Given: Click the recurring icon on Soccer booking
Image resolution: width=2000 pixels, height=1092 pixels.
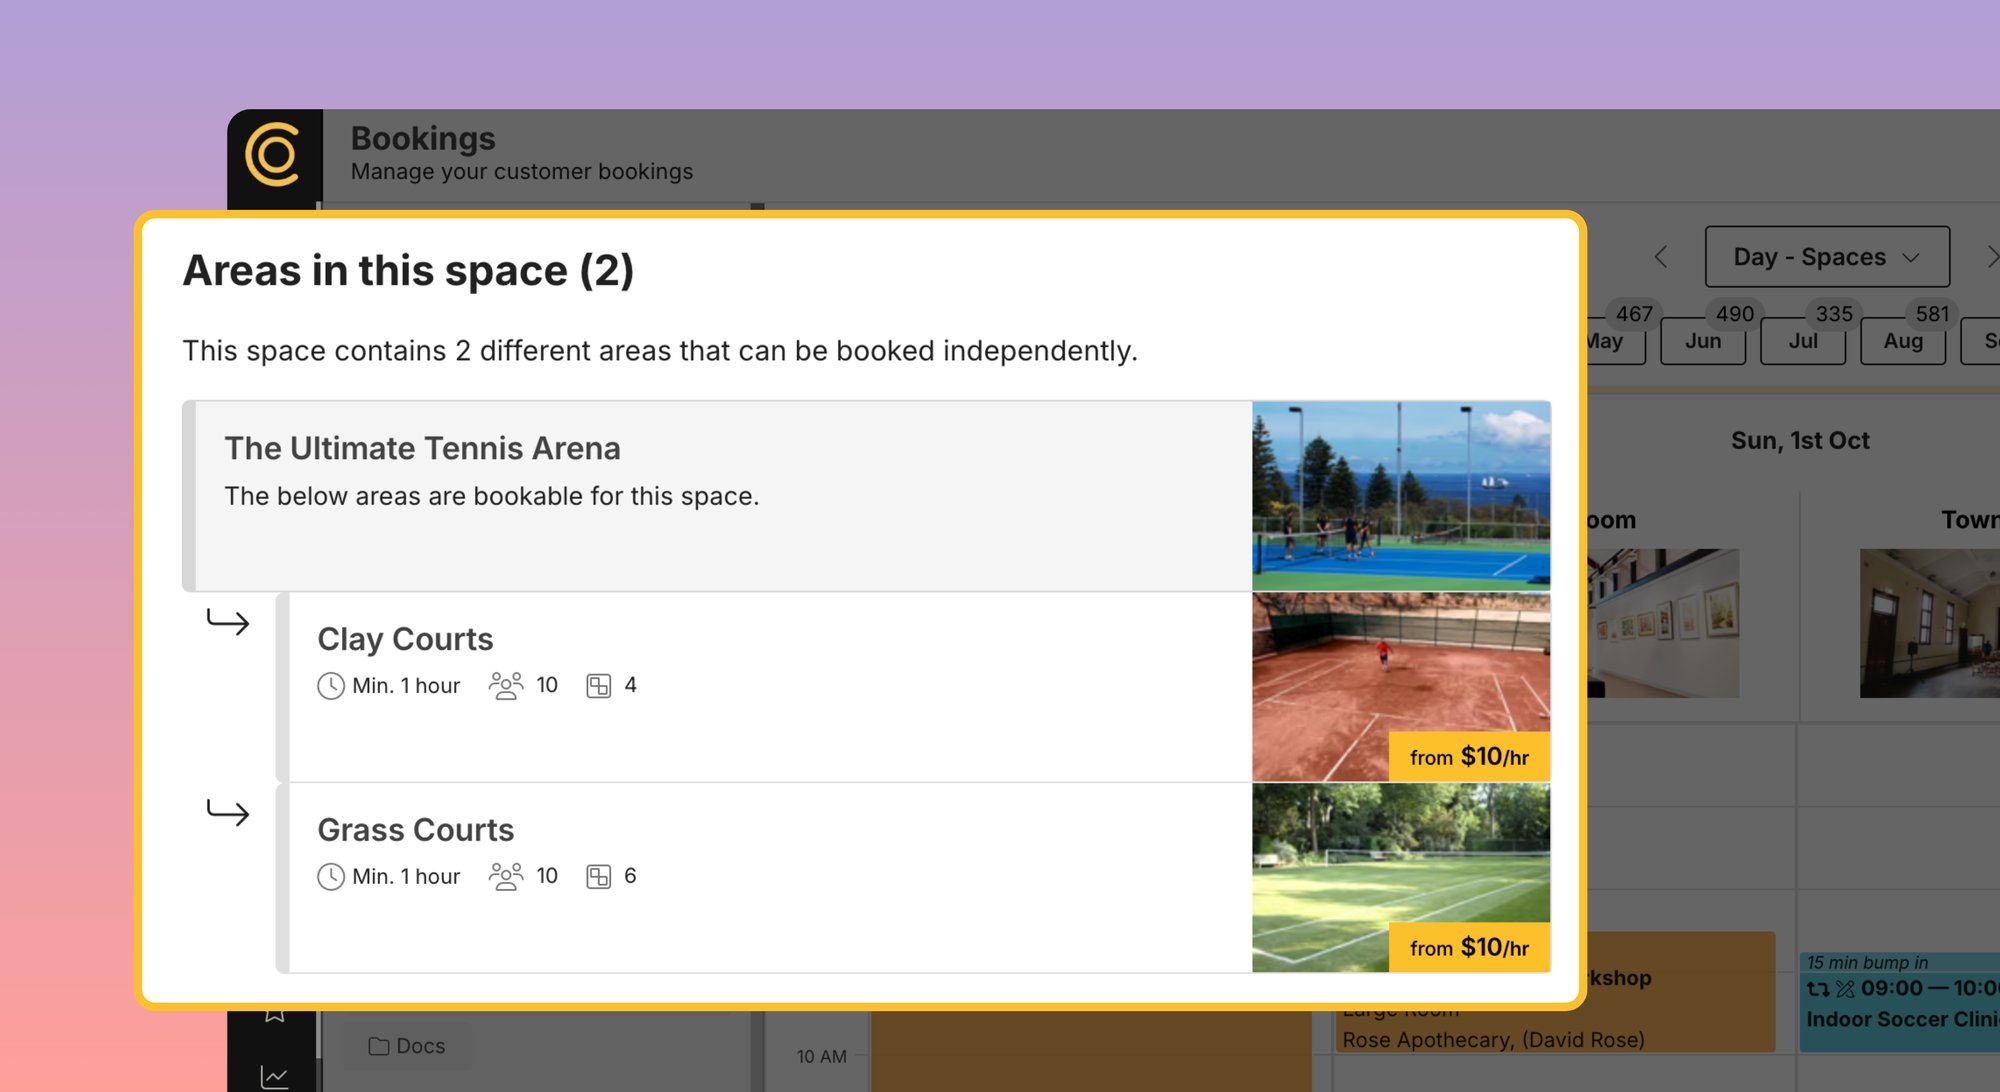Looking at the screenshot, I should pyautogui.click(x=1818, y=989).
